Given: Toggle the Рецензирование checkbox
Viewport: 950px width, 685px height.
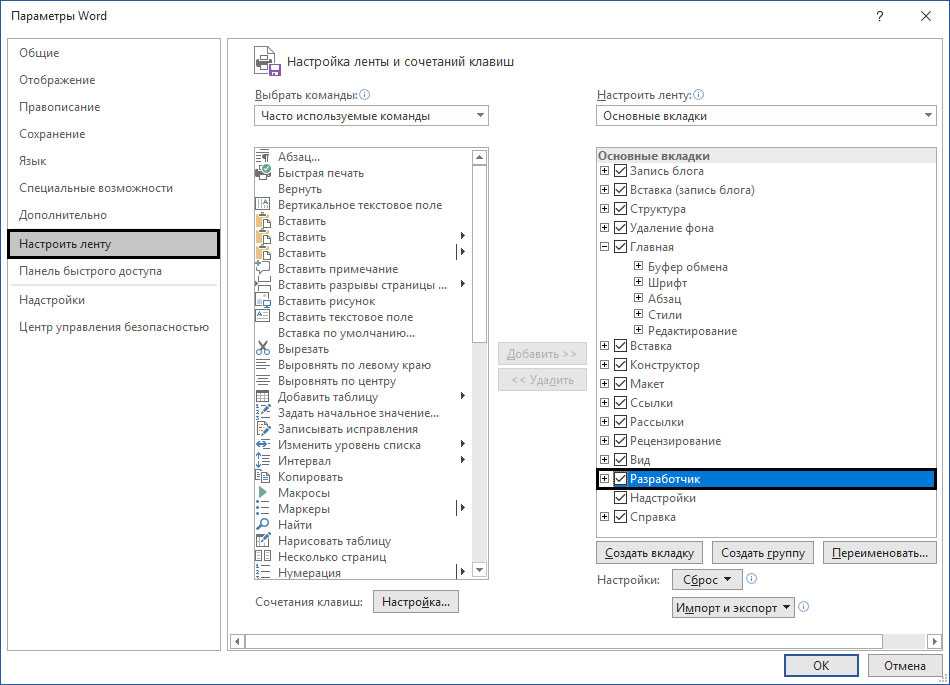Looking at the screenshot, I should click(x=620, y=441).
